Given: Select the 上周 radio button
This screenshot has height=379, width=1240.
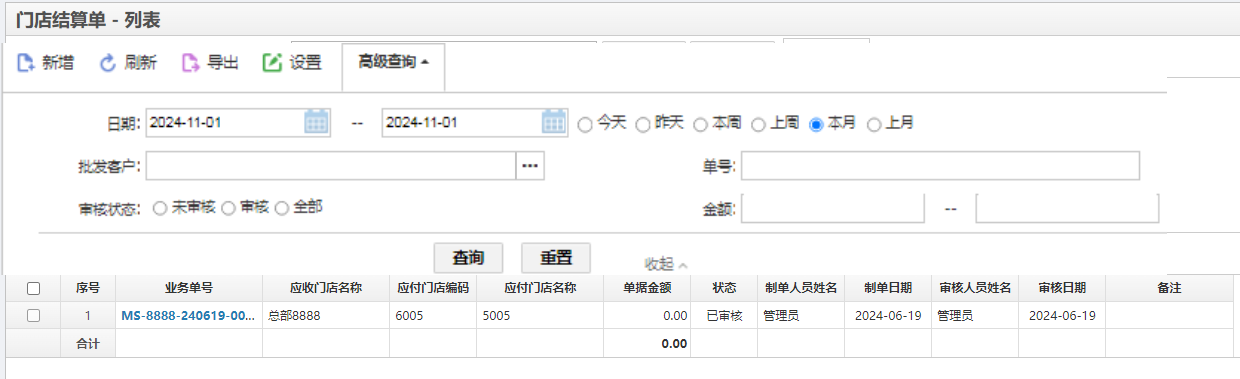Looking at the screenshot, I should [759, 124].
